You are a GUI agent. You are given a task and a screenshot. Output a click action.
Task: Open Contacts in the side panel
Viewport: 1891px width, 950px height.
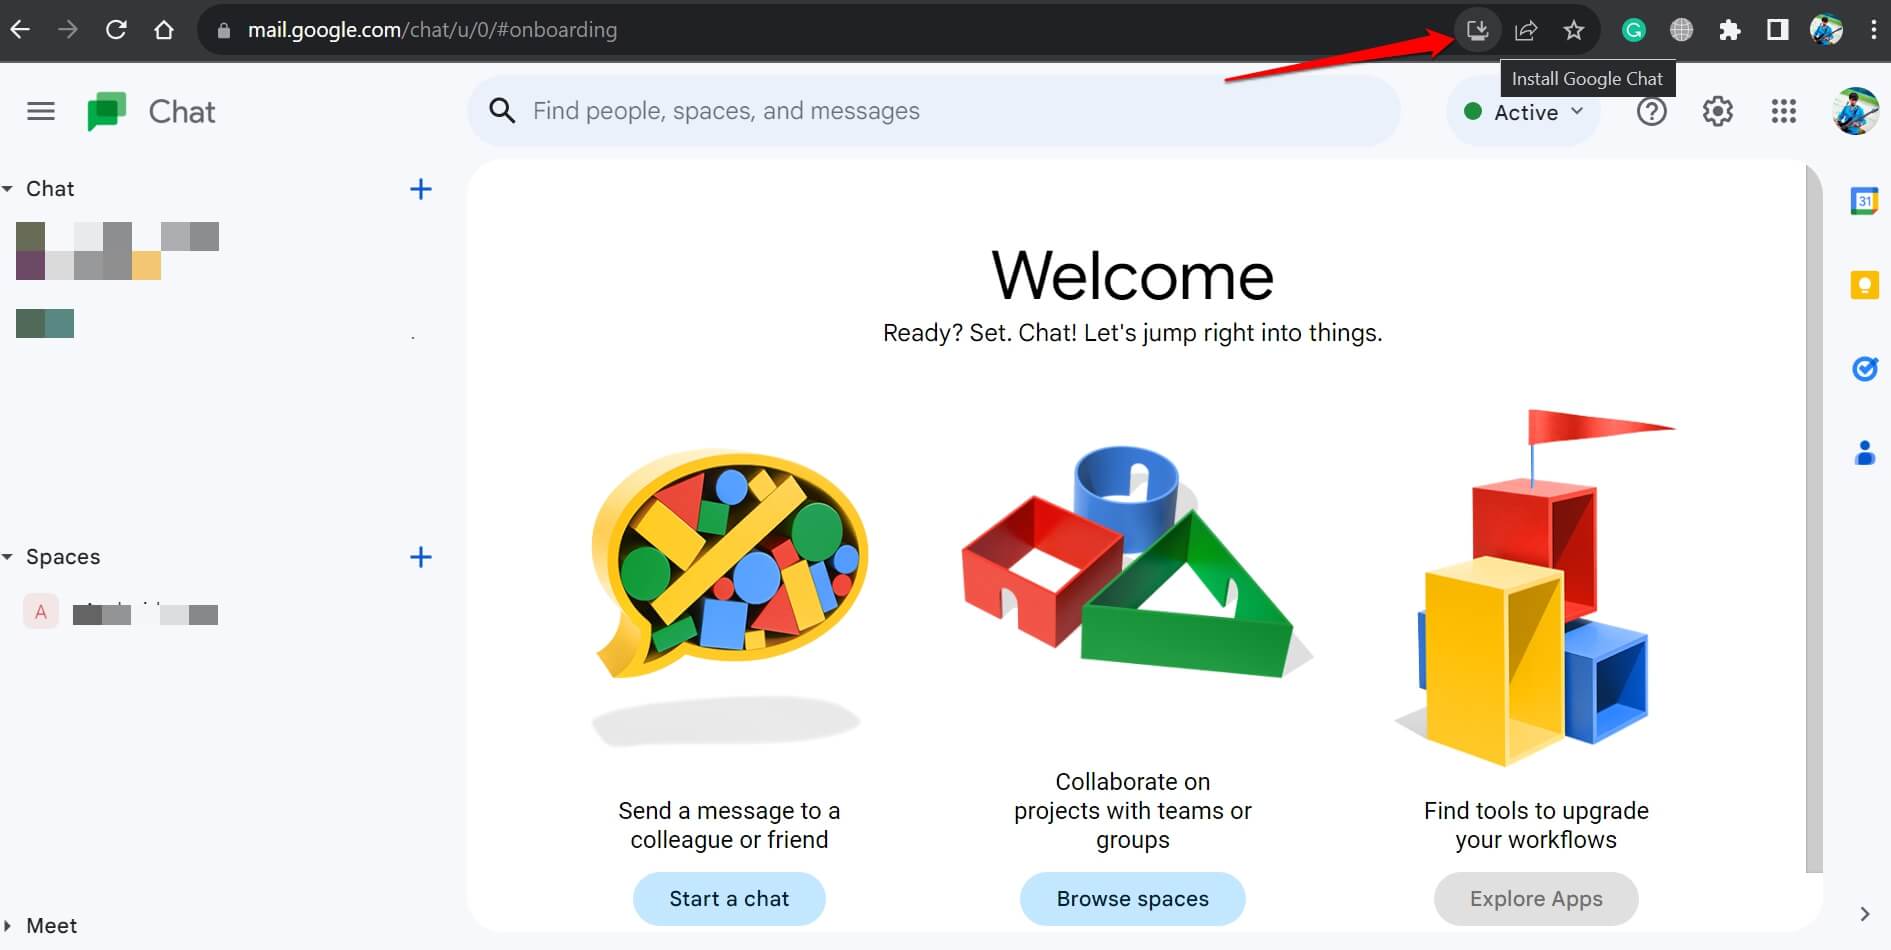[x=1864, y=453]
